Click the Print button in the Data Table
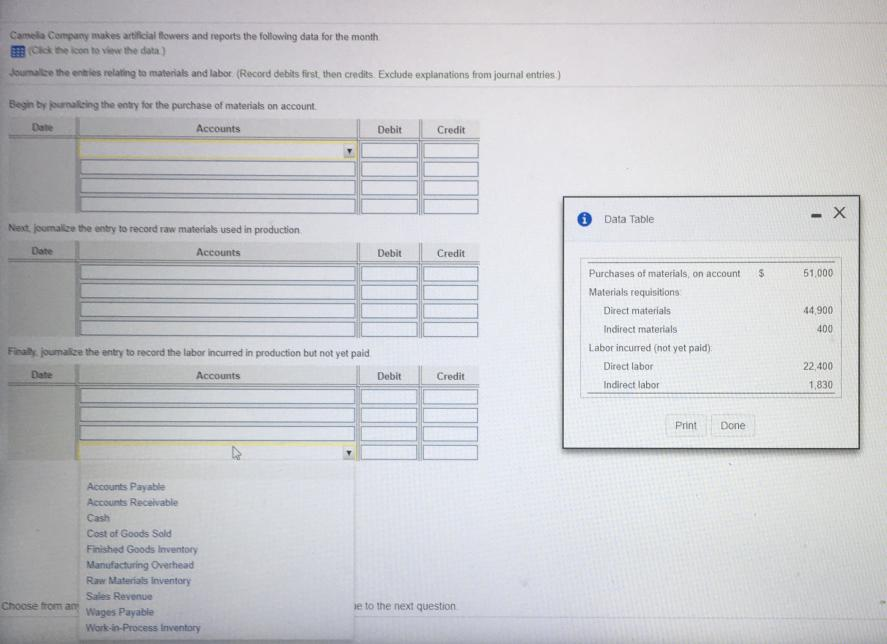This screenshot has height=644, width=887. coord(685,425)
